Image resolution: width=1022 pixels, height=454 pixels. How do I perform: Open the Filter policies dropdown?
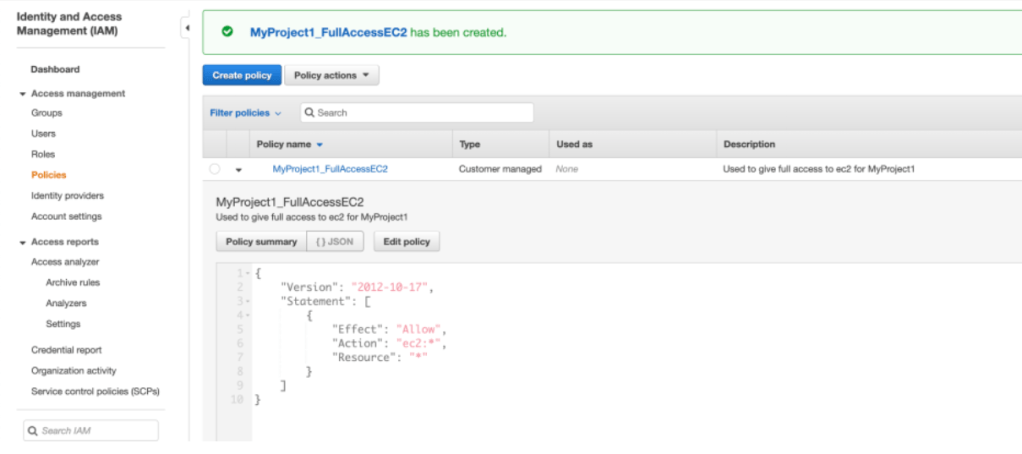[245, 113]
